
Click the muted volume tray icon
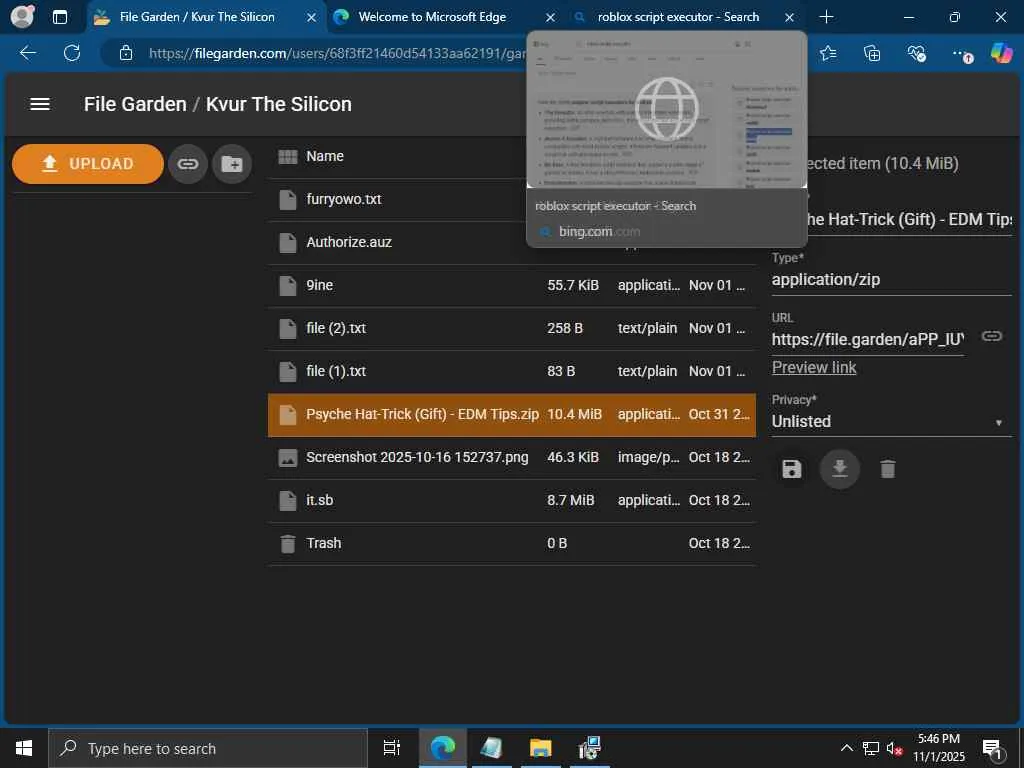tap(894, 748)
